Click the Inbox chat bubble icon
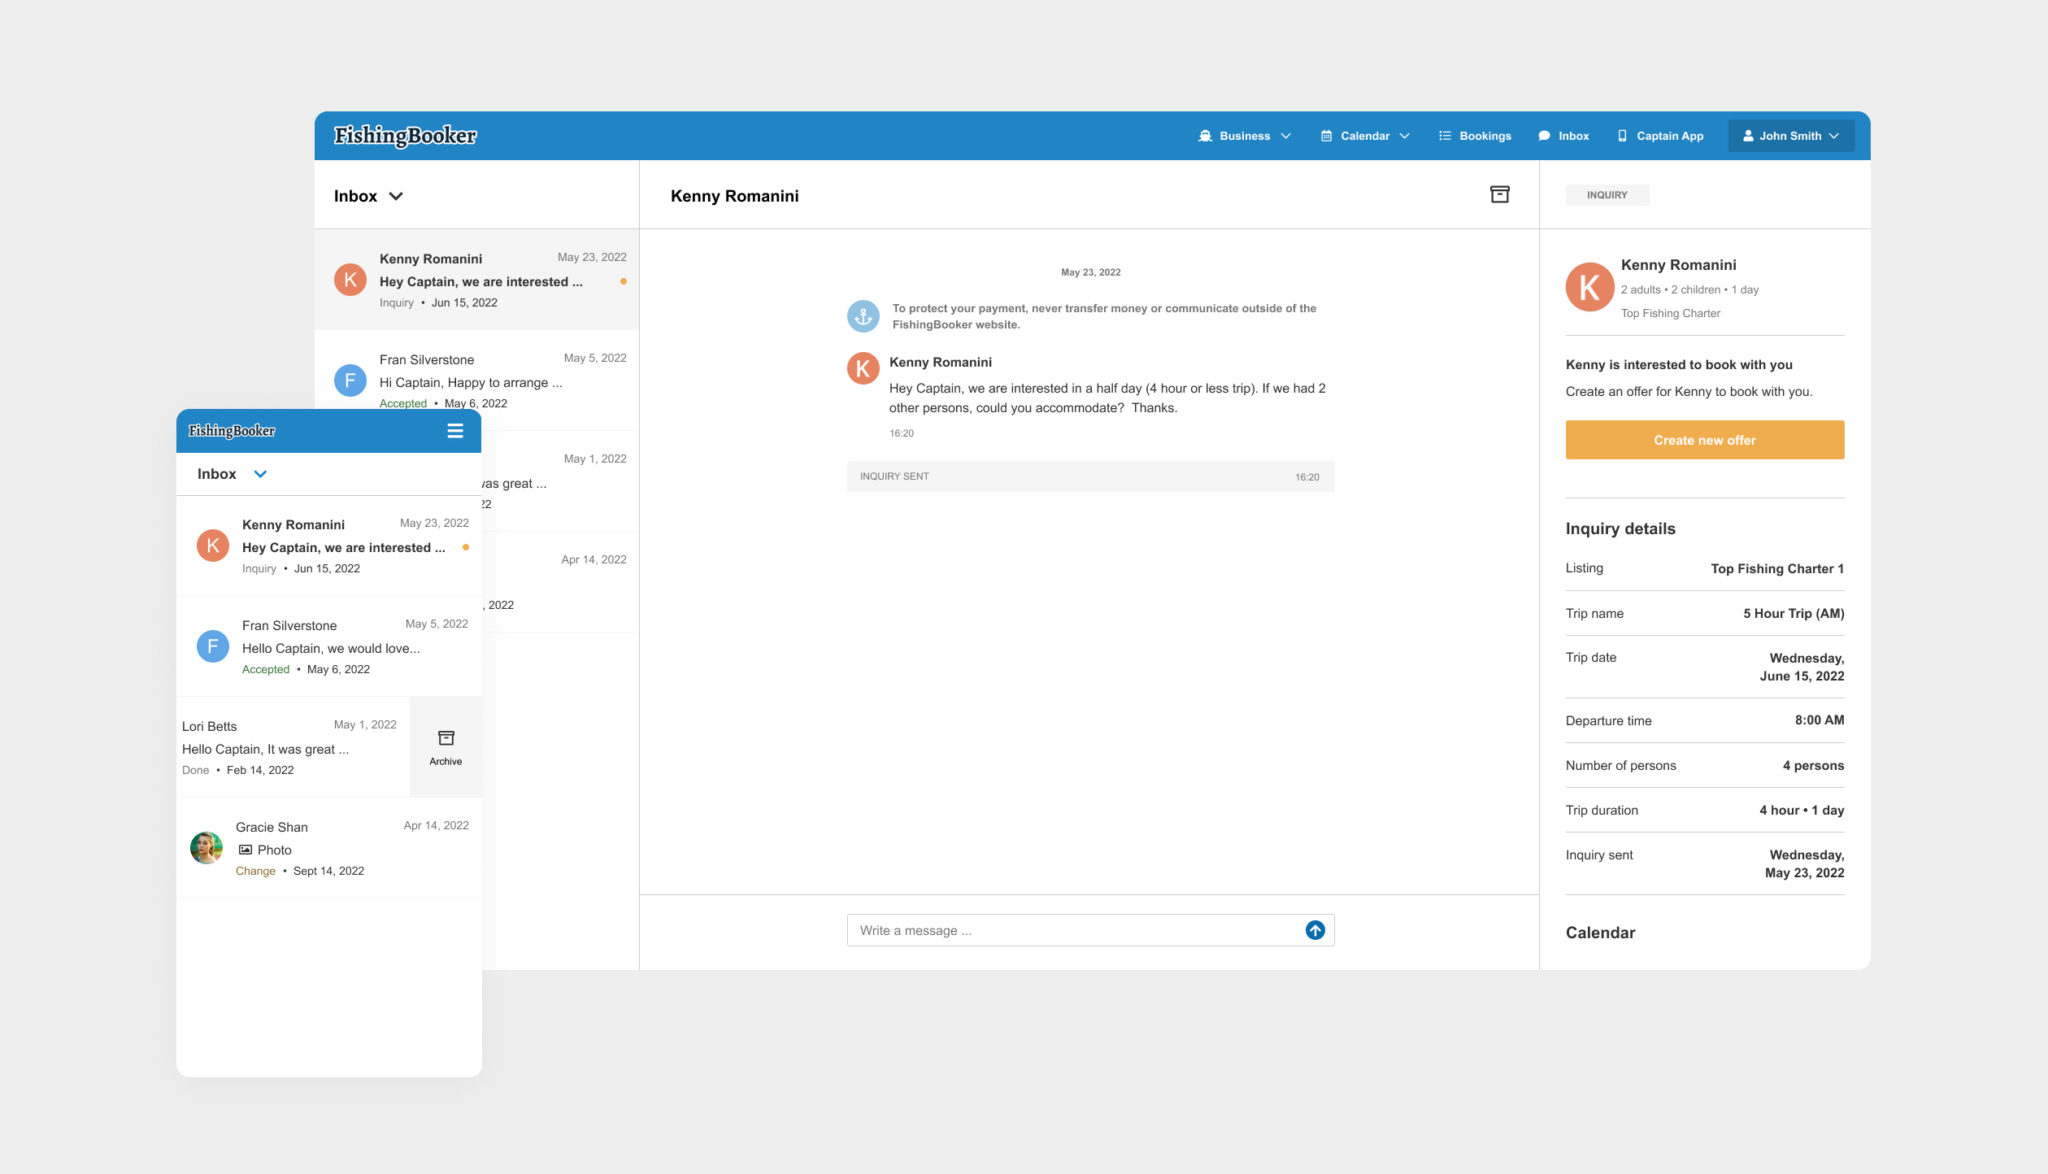 1543,135
